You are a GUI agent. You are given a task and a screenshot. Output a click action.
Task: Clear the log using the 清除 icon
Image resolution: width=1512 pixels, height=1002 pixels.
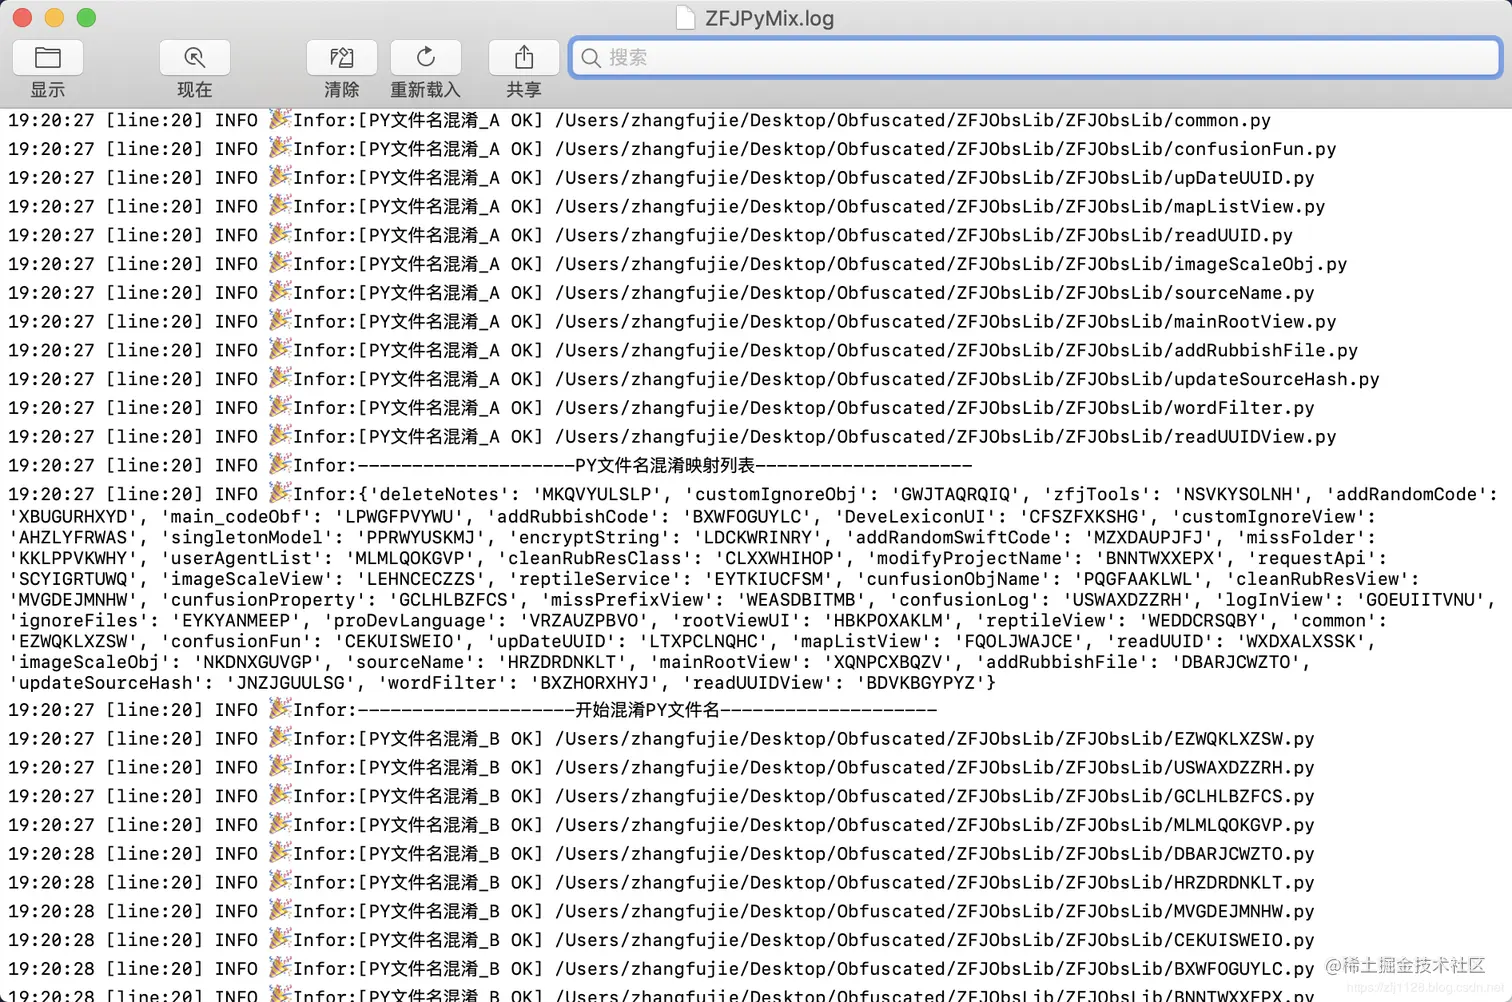[x=342, y=58]
